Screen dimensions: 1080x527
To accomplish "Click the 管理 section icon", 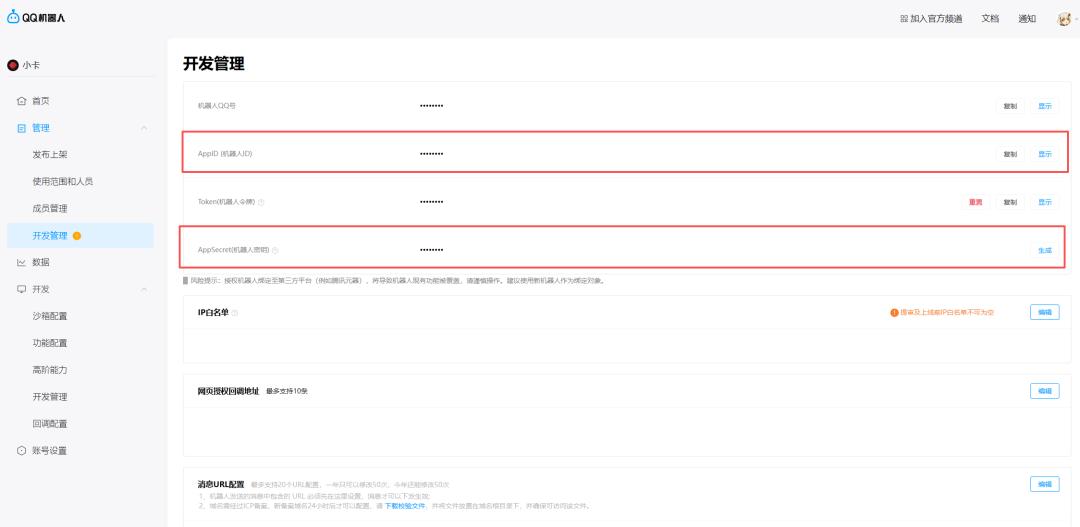I will [x=21, y=128].
